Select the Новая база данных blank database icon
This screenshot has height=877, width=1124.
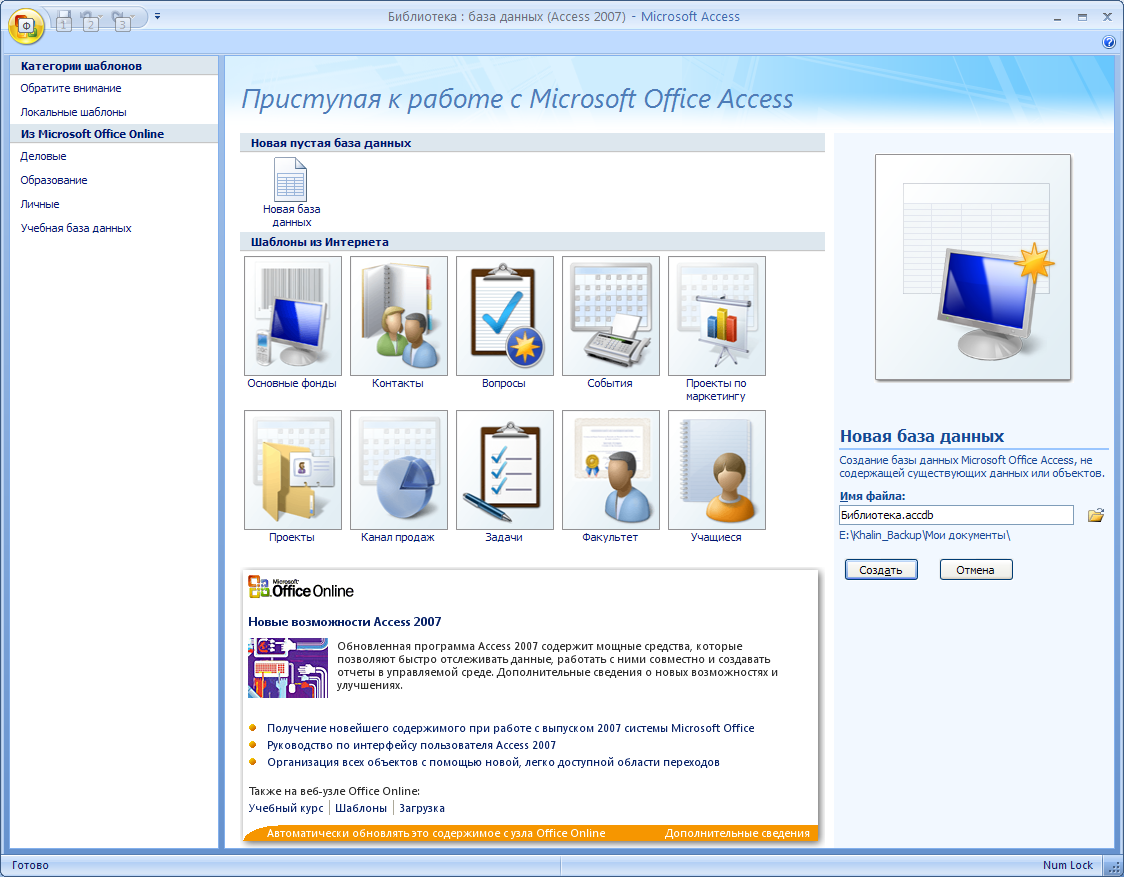[x=291, y=192]
